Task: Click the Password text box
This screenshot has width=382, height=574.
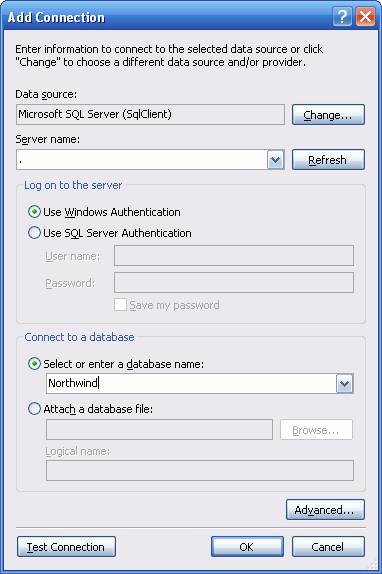Action: (234, 283)
